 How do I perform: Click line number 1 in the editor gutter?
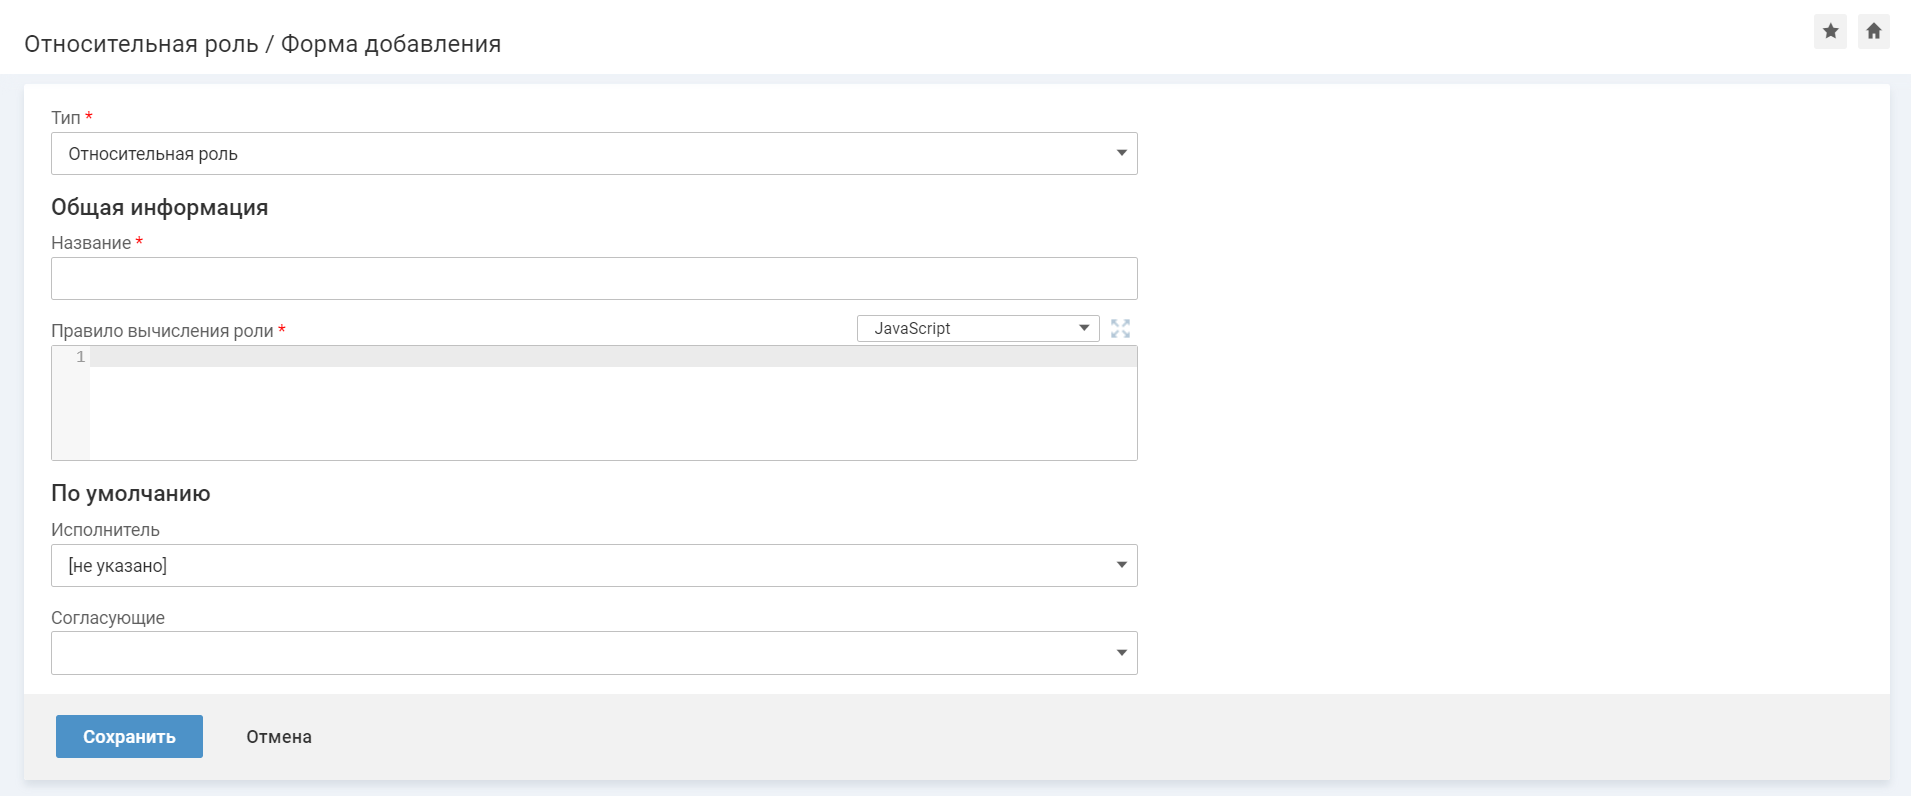pyautogui.click(x=80, y=357)
